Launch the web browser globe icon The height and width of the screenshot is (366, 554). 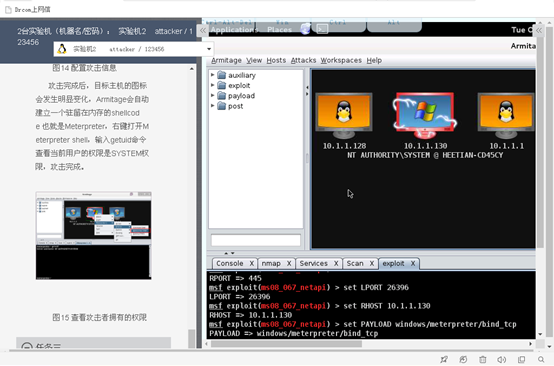pyautogui.click(x=305, y=29)
